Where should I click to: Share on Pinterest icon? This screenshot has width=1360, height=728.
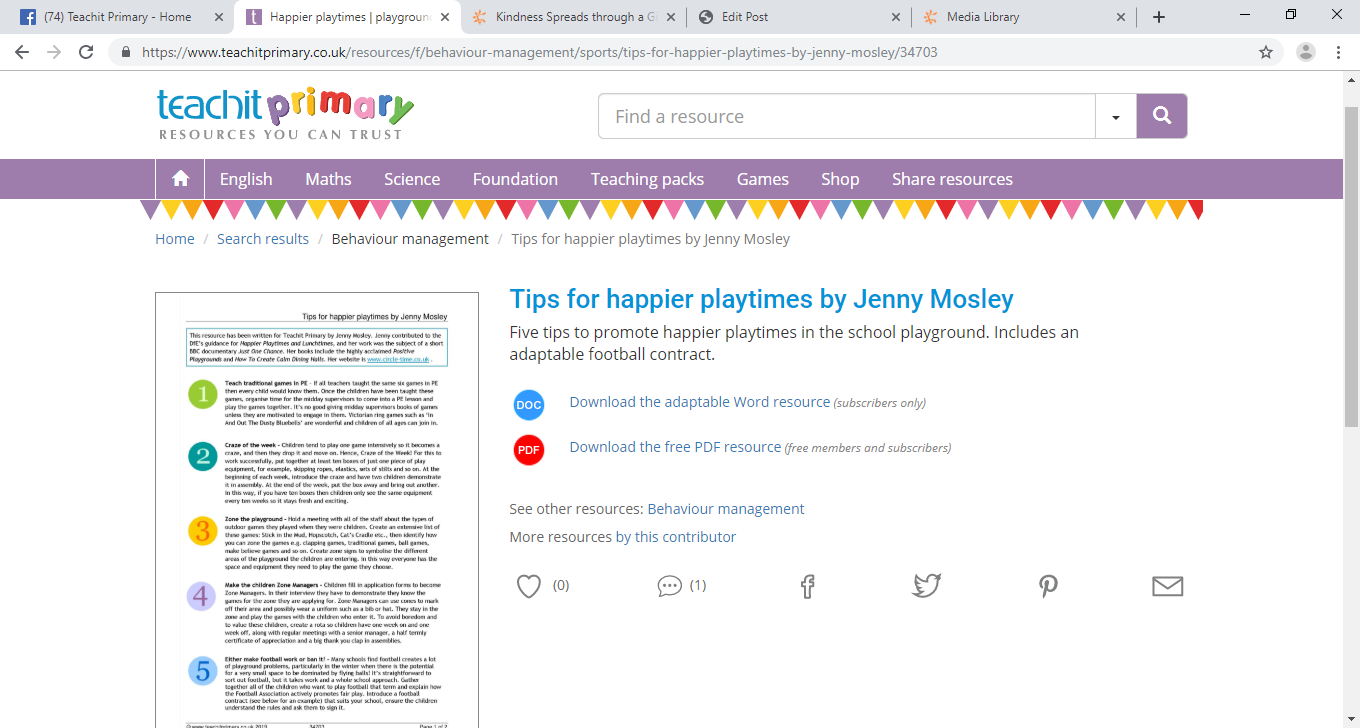click(1048, 586)
